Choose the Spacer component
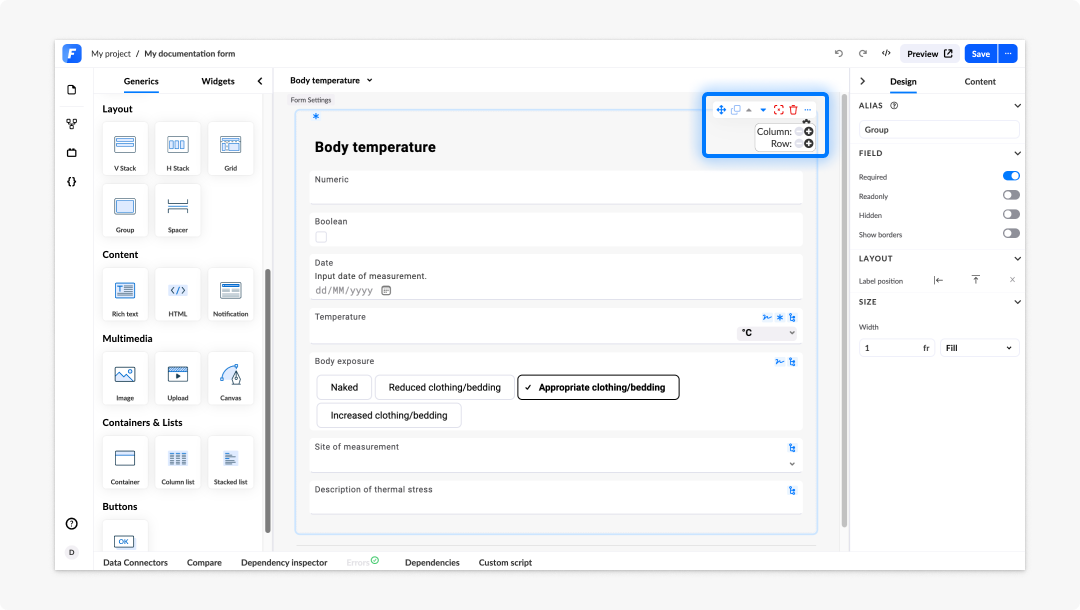1080x610 pixels. [x=178, y=211]
